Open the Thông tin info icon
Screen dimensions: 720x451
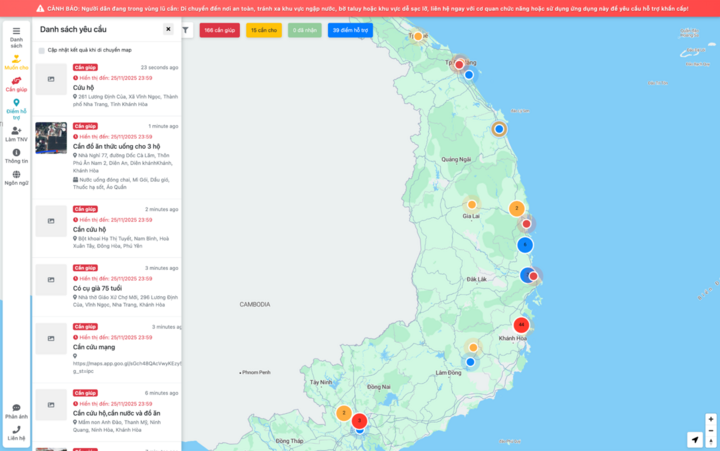click(16, 153)
